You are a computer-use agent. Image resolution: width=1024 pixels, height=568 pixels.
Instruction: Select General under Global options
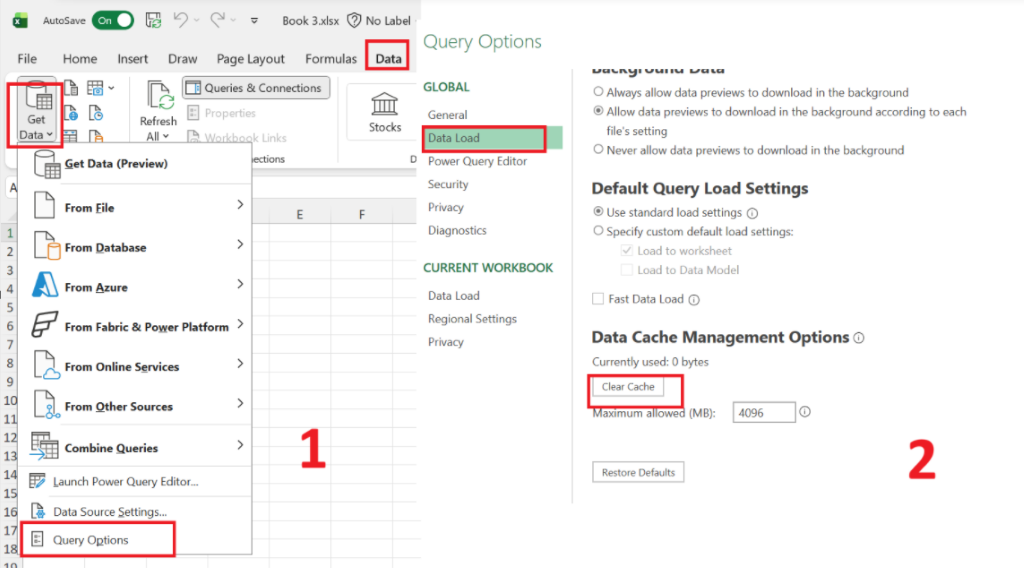(x=447, y=115)
